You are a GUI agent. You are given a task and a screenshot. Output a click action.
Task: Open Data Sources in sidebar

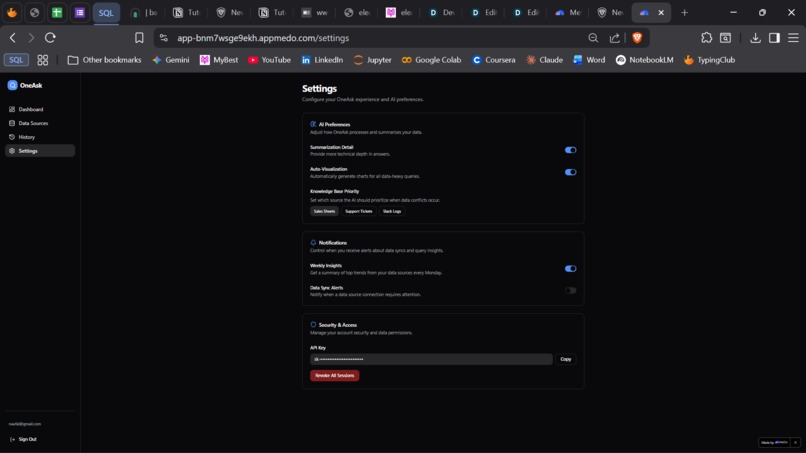pos(40,123)
